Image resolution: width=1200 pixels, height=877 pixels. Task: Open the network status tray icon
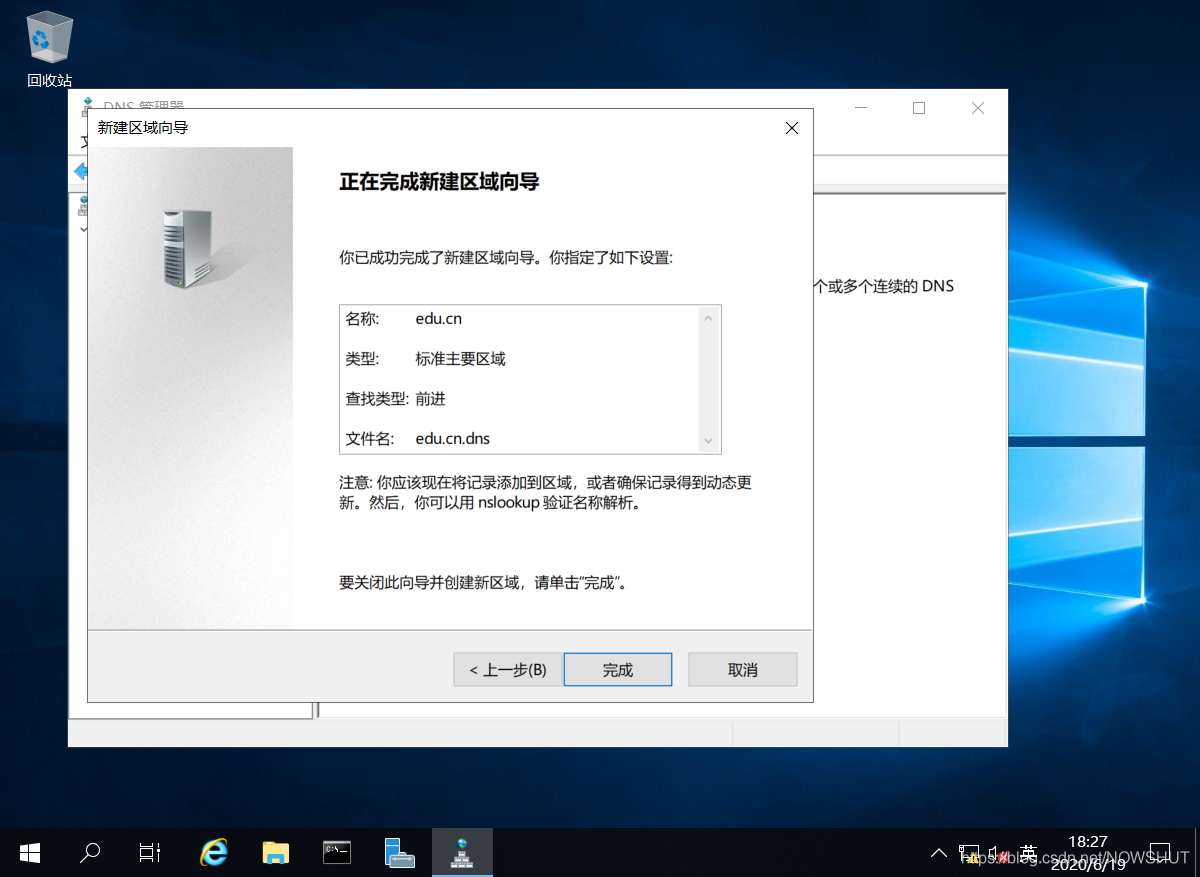[971, 852]
